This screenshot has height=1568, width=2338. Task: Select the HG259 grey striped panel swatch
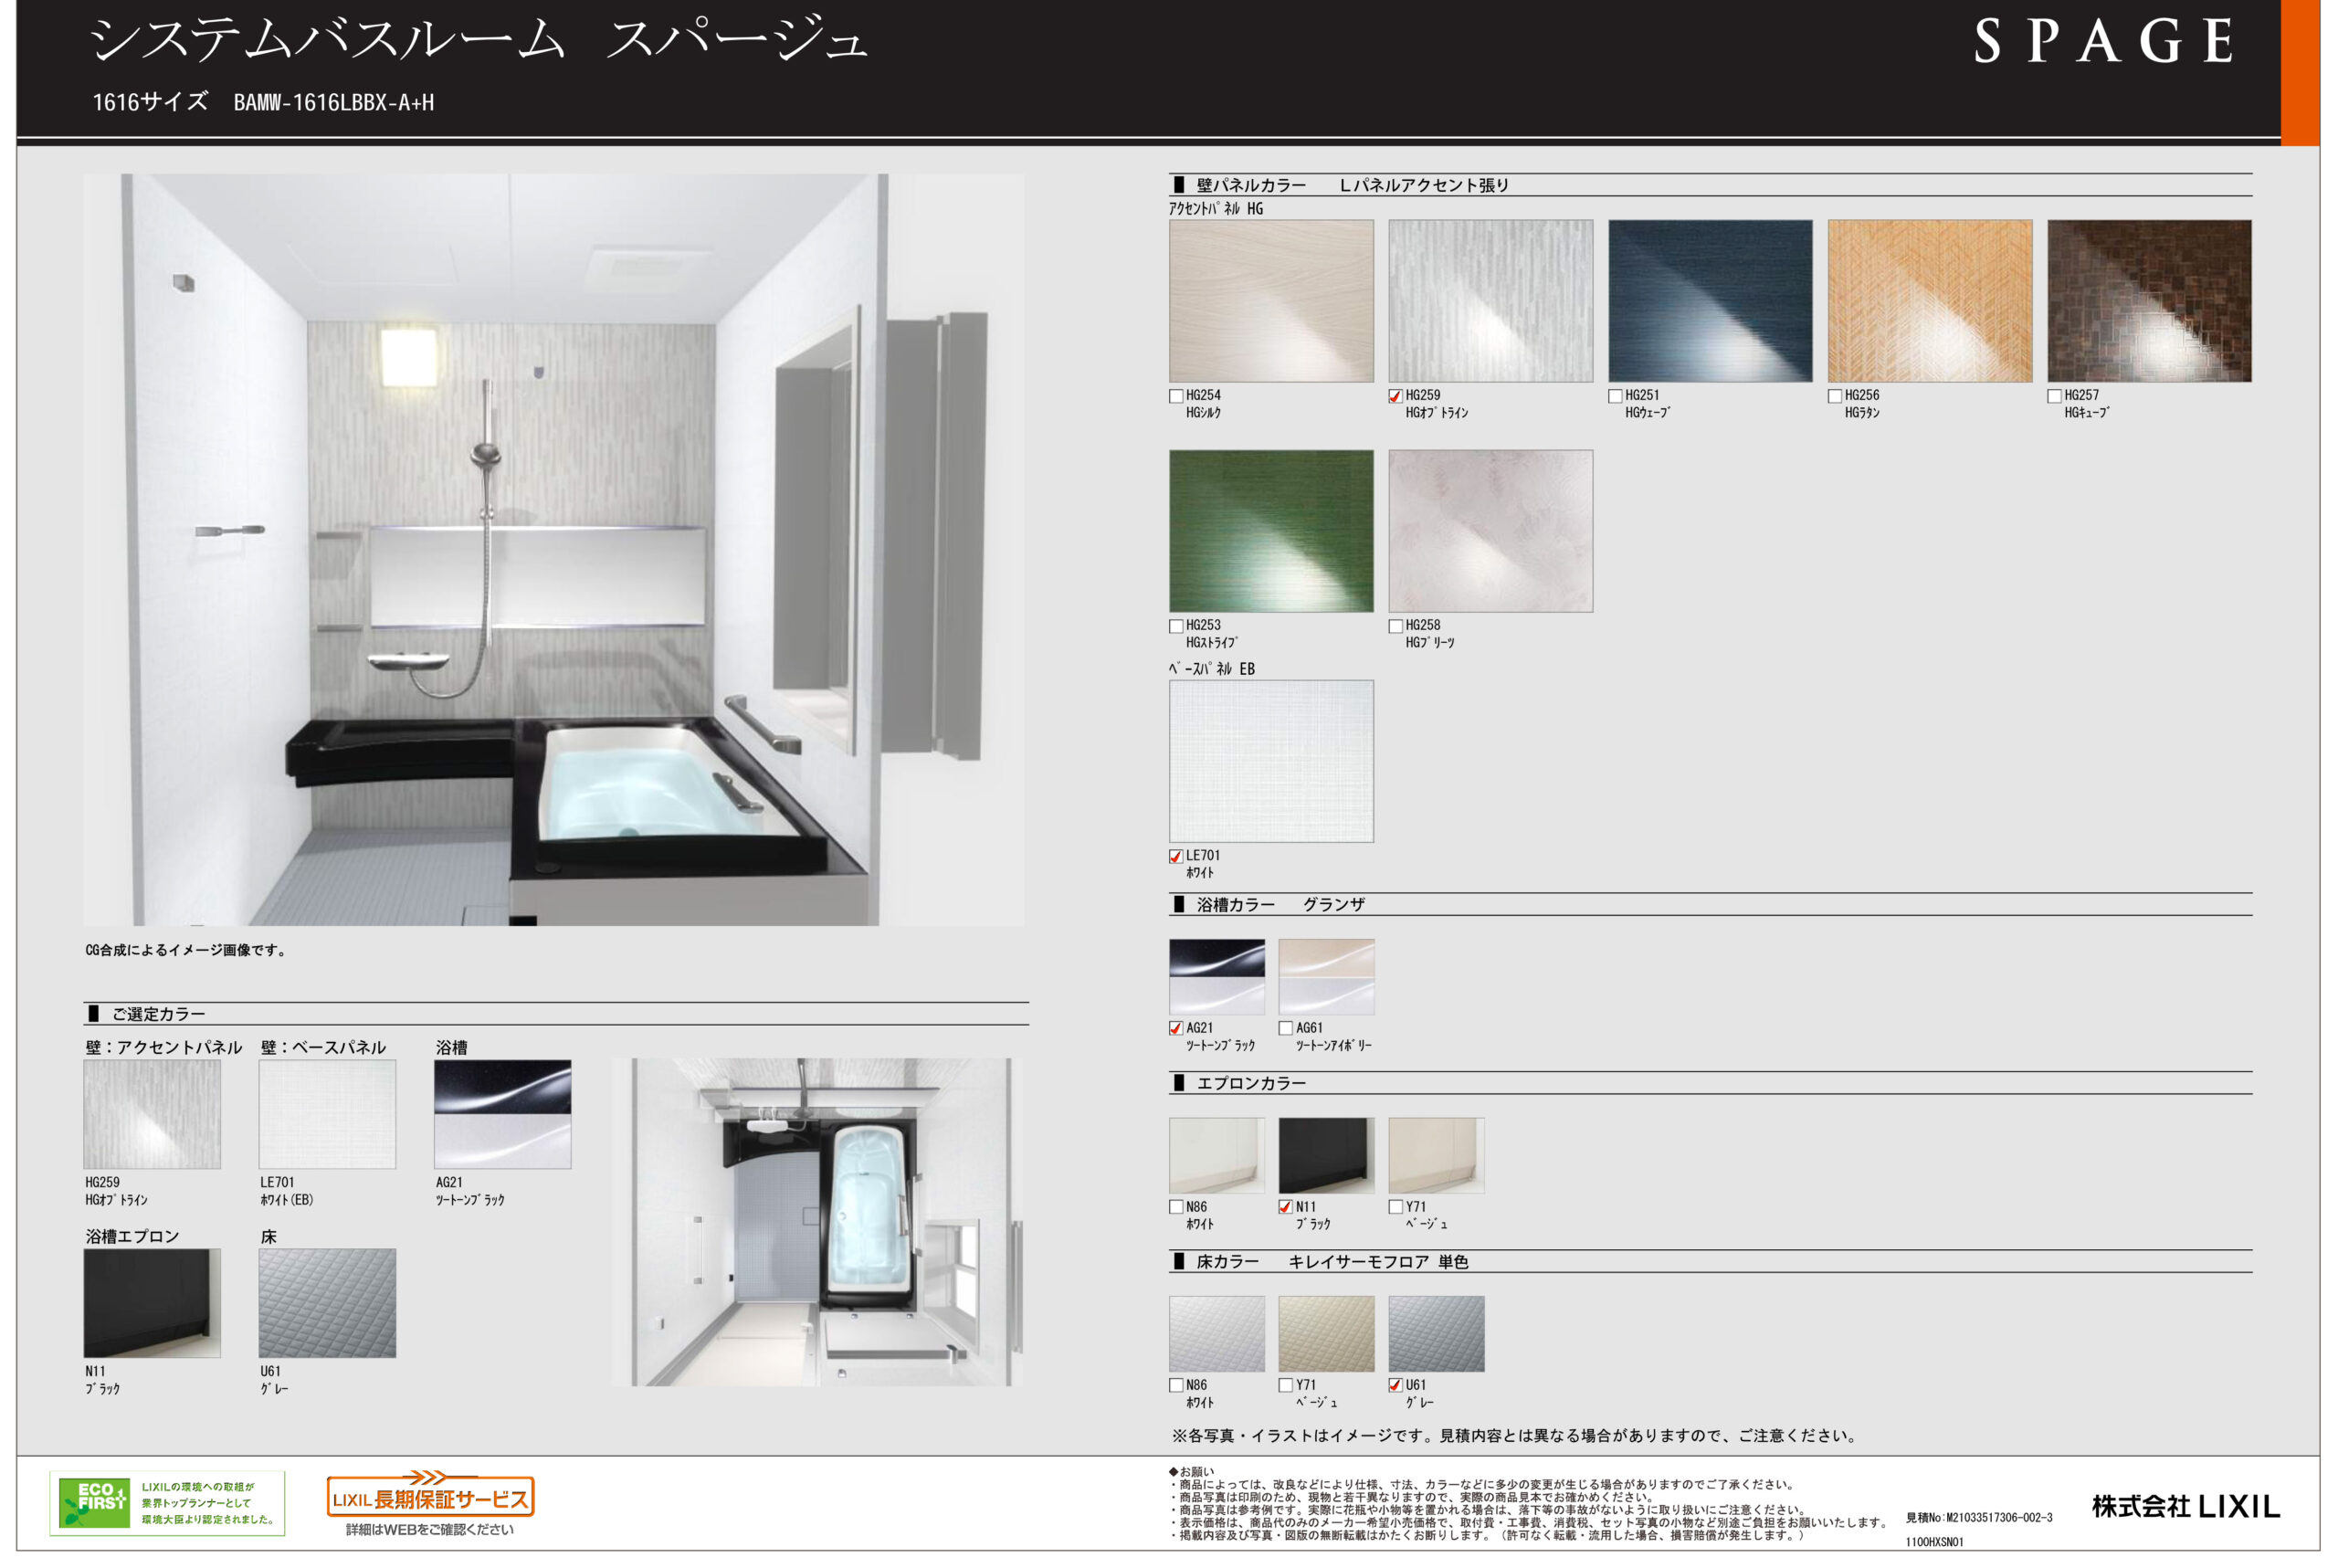(1490, 301)
